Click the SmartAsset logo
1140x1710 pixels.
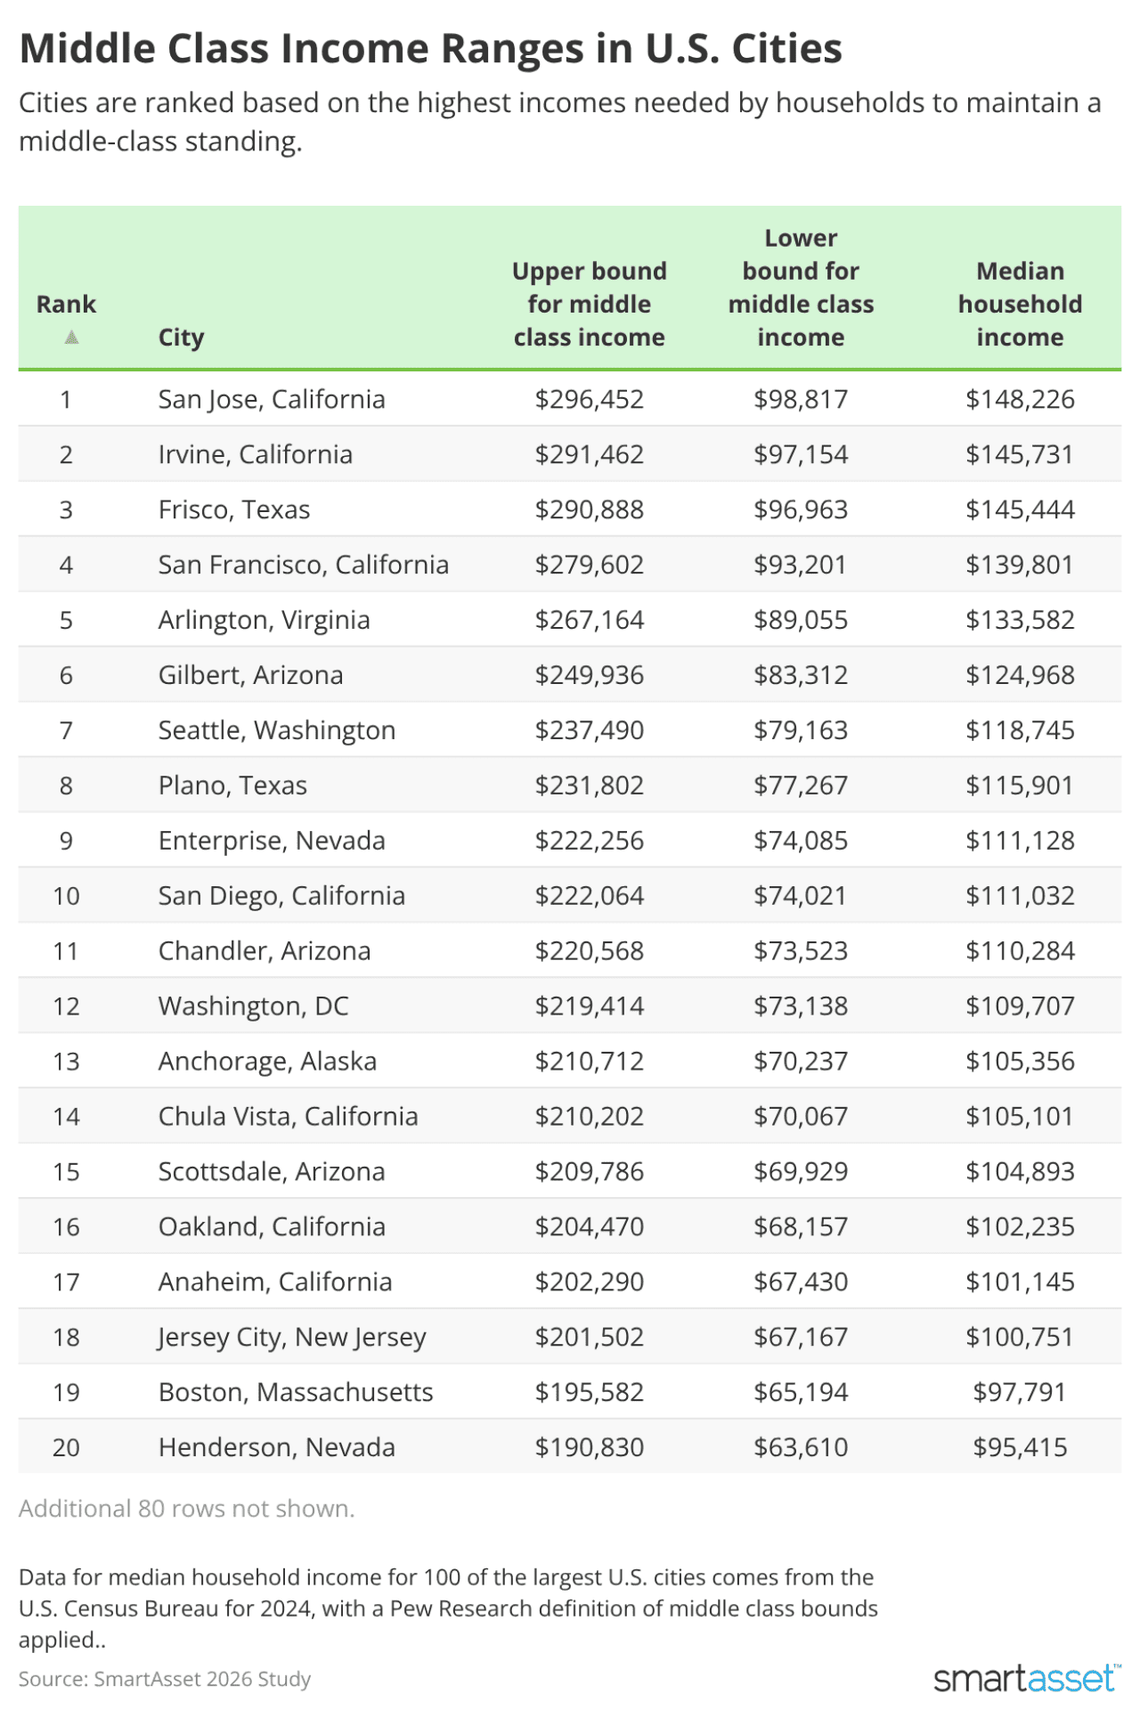[1026, 1677]
